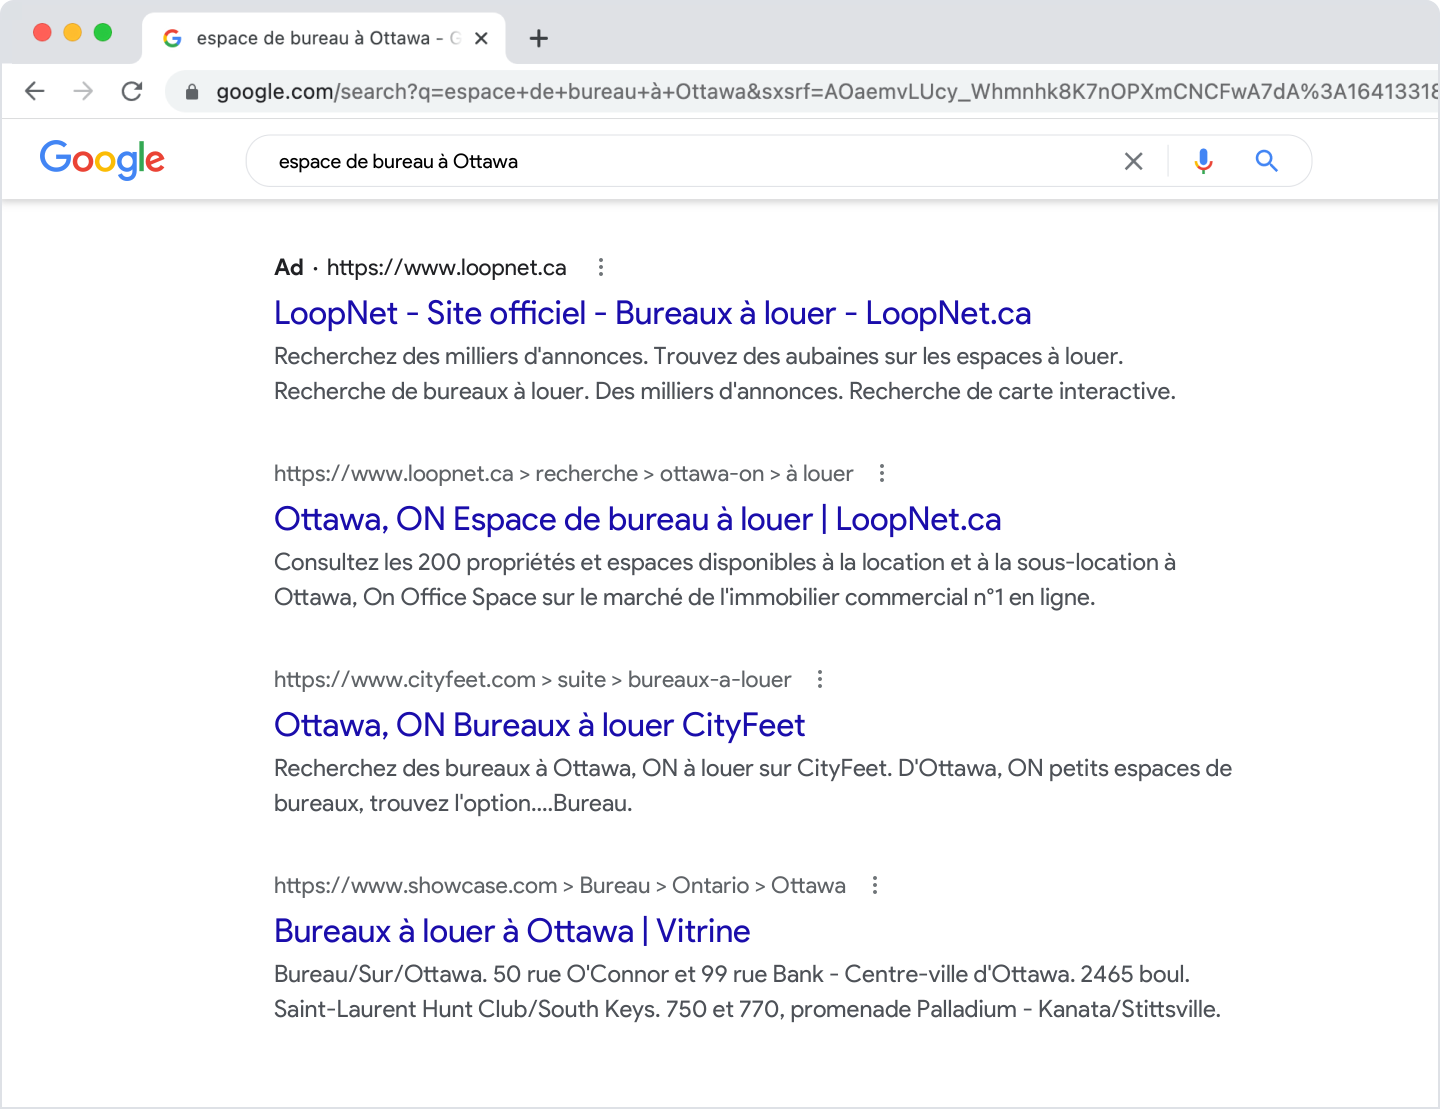Open three-dot menu beside loopnet.ca recherche result

(x=881, y=473)
